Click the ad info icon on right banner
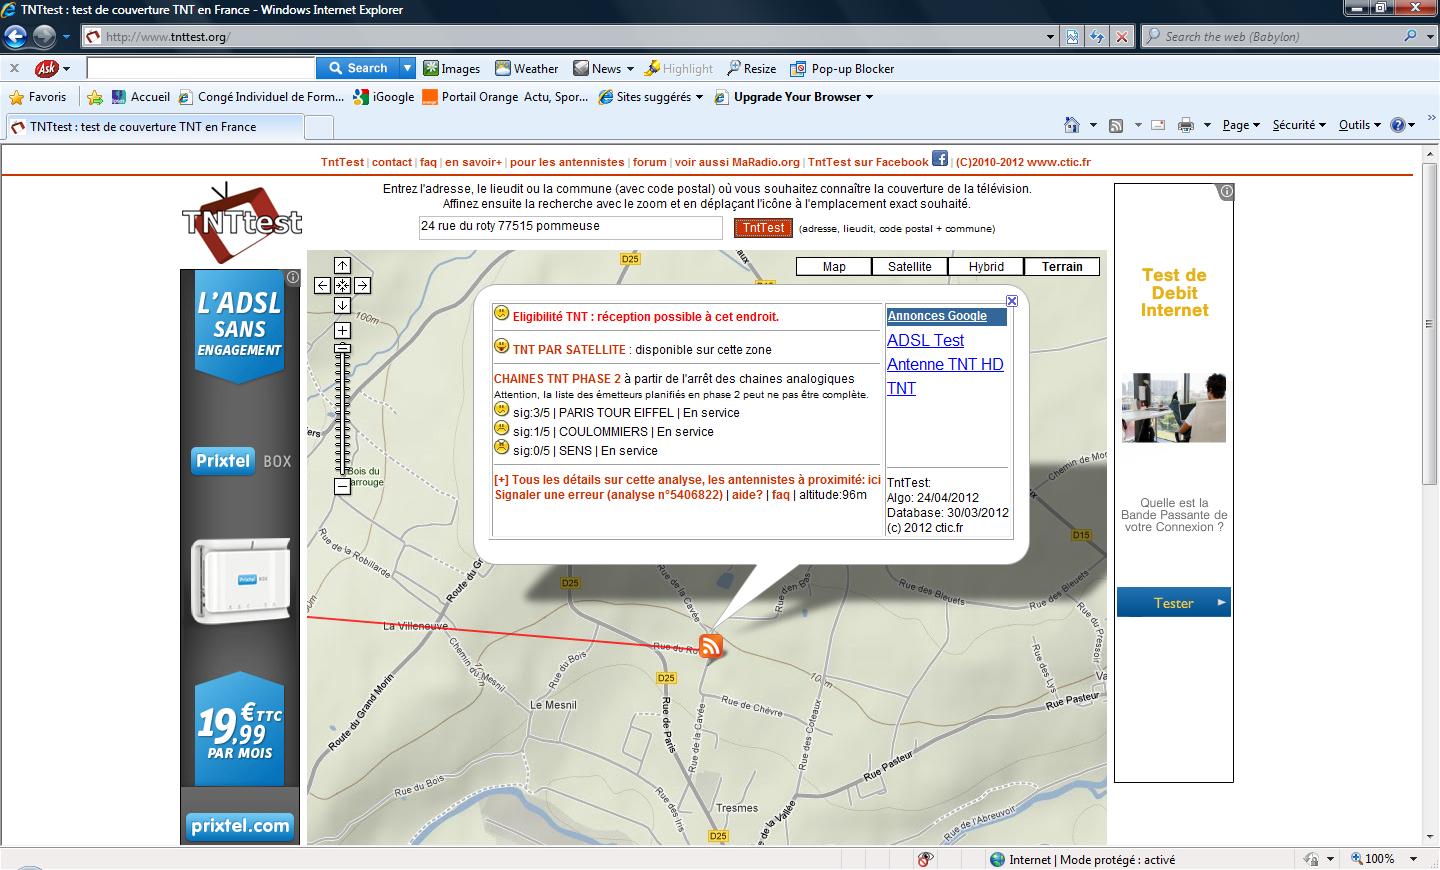The width and height of the screenshot is (1440, 870). 1226,191
